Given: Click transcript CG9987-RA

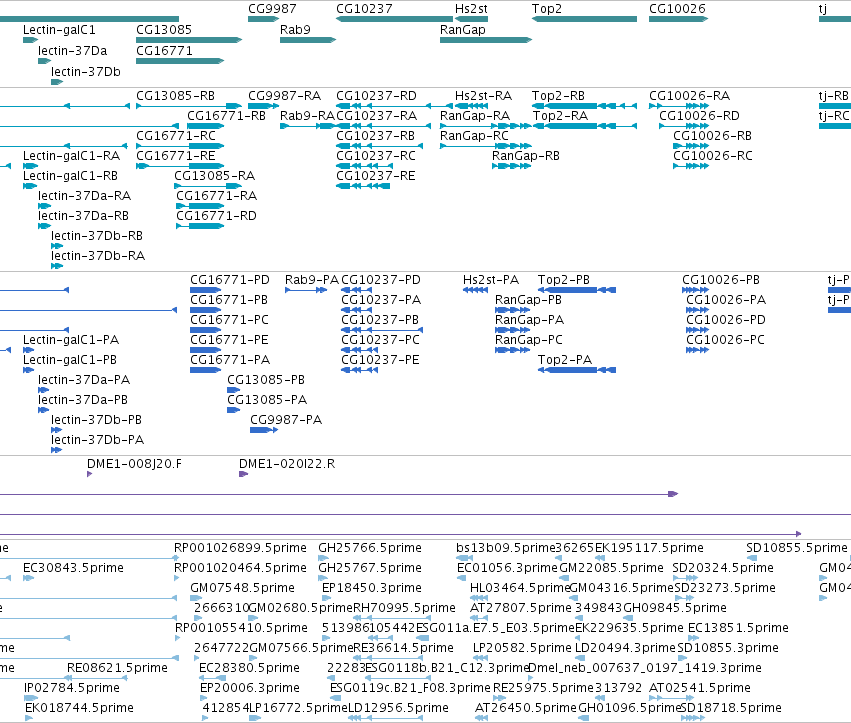Looking at the screenshot, I should pyautogui.click(x=284, y=96).
